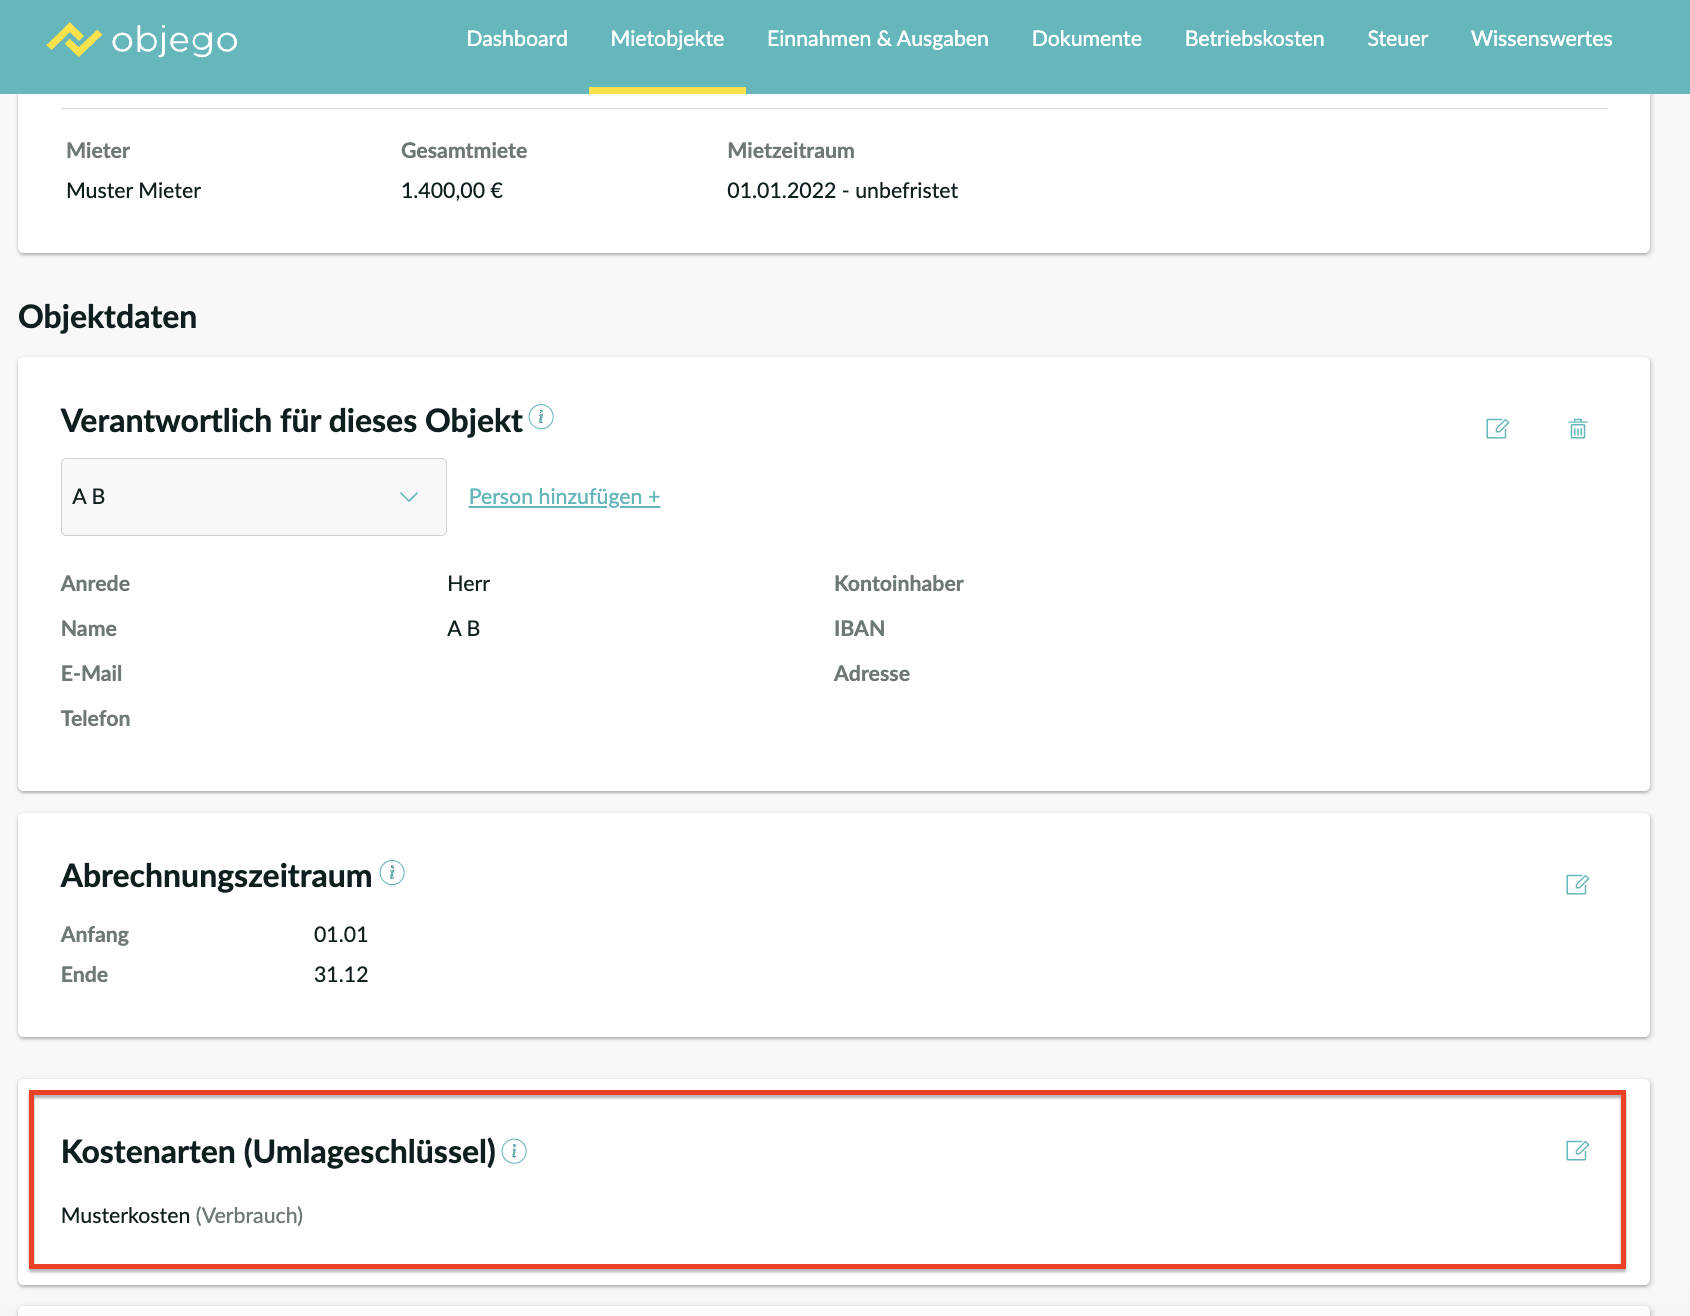The image size is (1690, 1316).
Task: Navigate to Betriebskosten
Action: point(1254,39)
